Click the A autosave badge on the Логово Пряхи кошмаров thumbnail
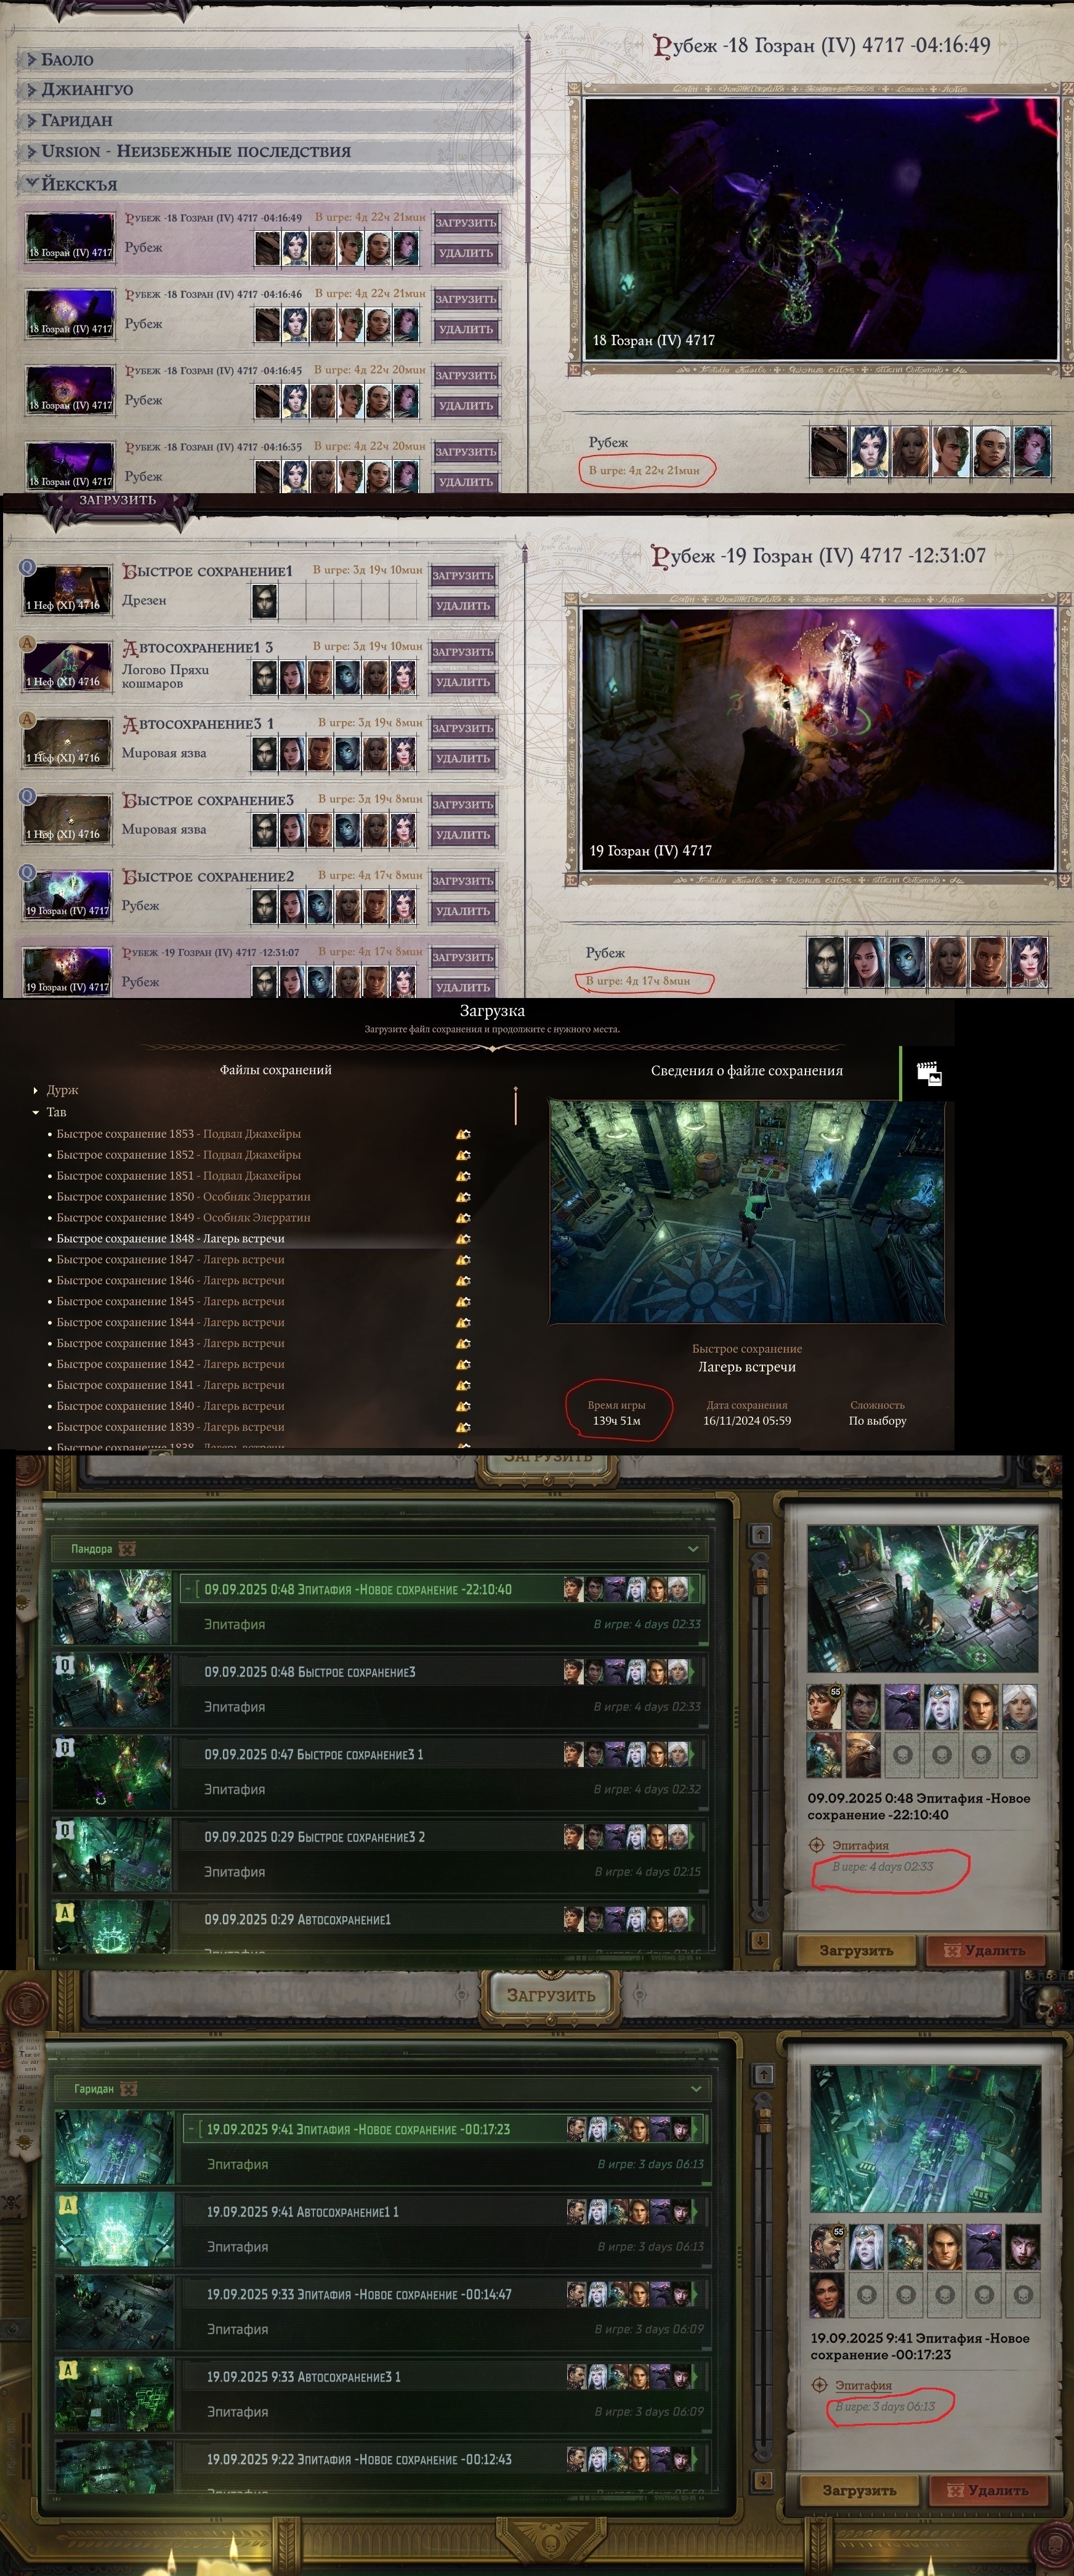Screen dimensions: 1074x2576 [27, 643]
